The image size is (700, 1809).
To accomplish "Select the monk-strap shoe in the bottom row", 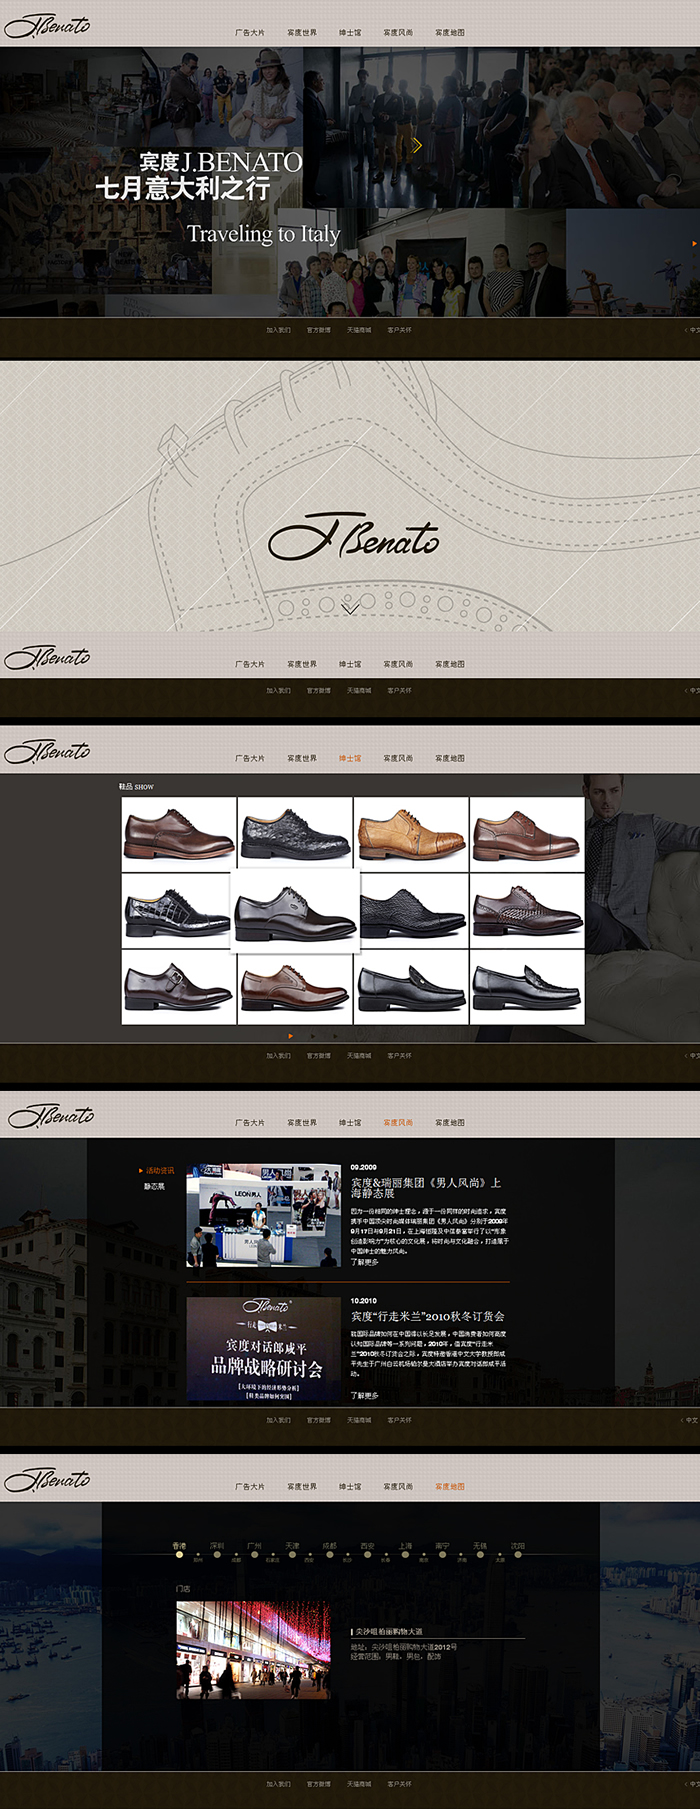I will click(x=179, y=987).
